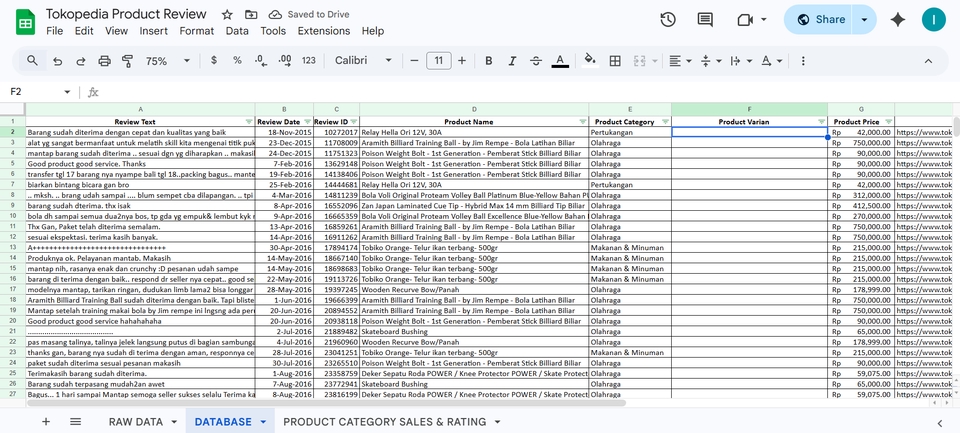Open the DATABASE tab options arrow
The height and width of the screenshot is (433, 960).
(x=263, y=422)
